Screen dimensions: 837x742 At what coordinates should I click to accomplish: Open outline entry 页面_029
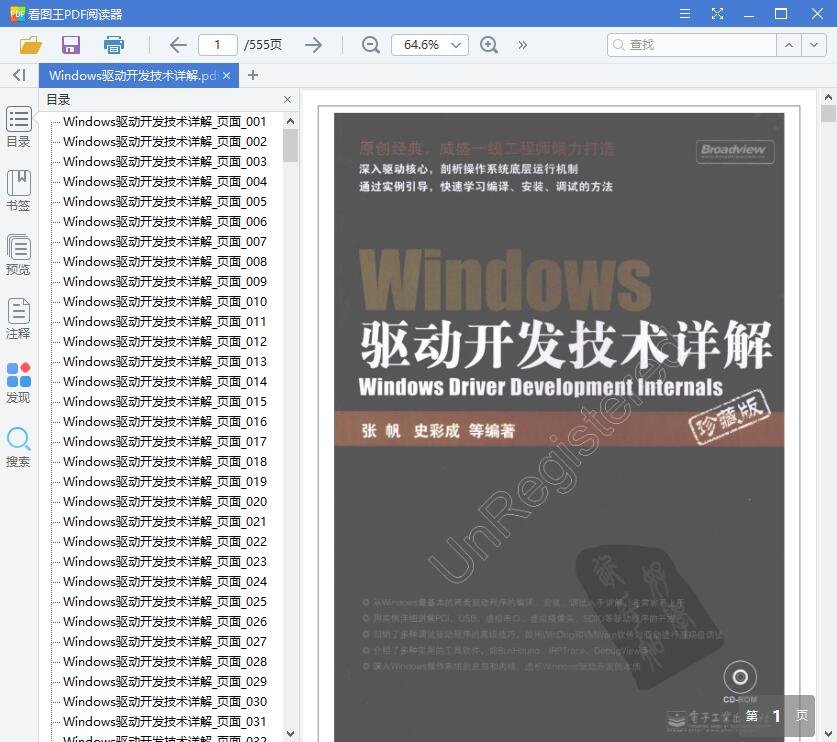pyautogui.click(x=164, y=682)
